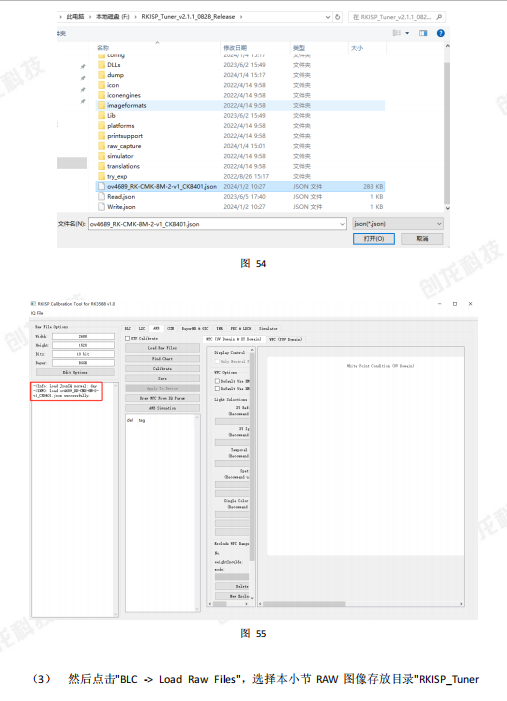
Task: Toggle the preview pane icon
Action: 423,33
